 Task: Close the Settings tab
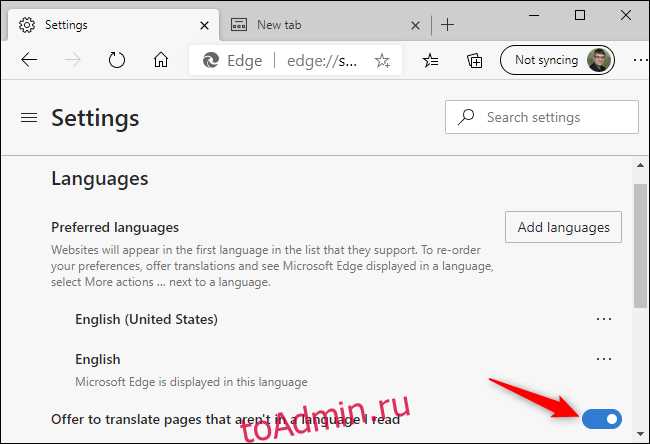204,26
